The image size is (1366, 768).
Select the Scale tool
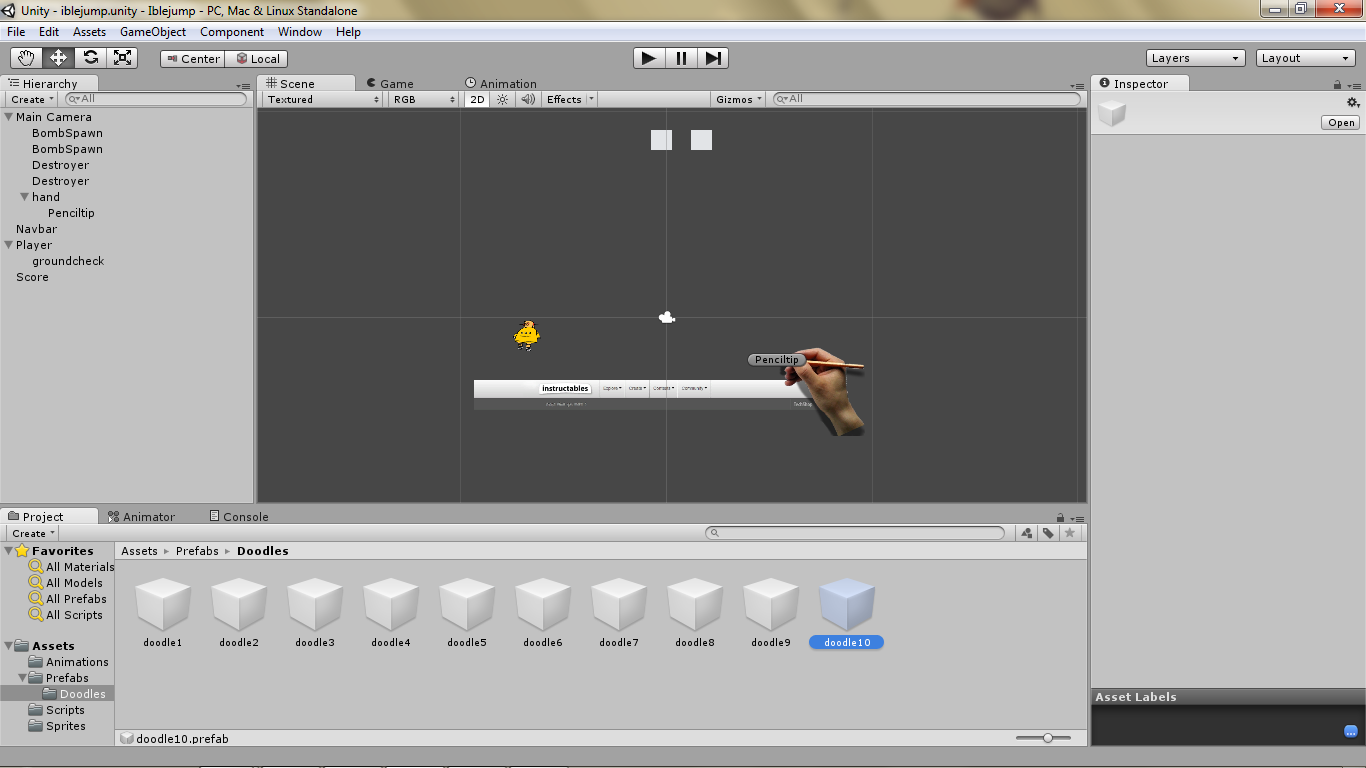tap(123, 58)
